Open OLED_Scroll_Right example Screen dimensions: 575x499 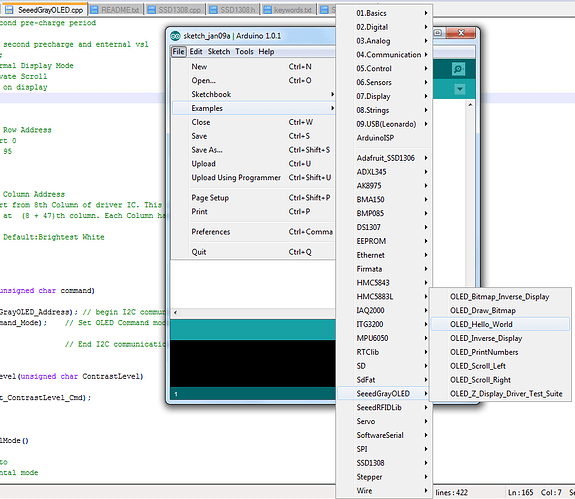coord(500,380)
